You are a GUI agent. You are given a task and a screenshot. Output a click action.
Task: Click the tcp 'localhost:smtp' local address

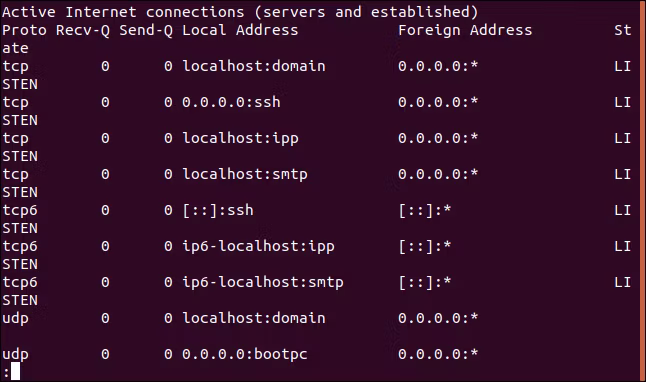(245, 174)
